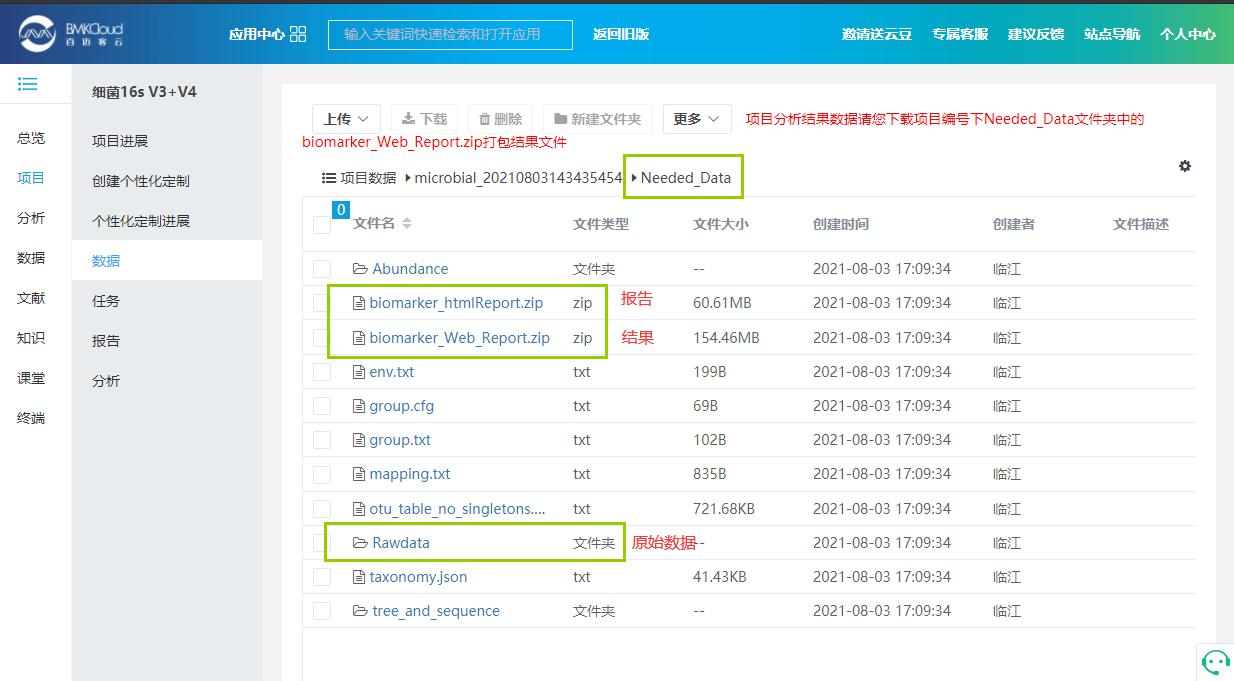1234x681 pixels.
Task: Open the application center grid icon
Action: 298,34
